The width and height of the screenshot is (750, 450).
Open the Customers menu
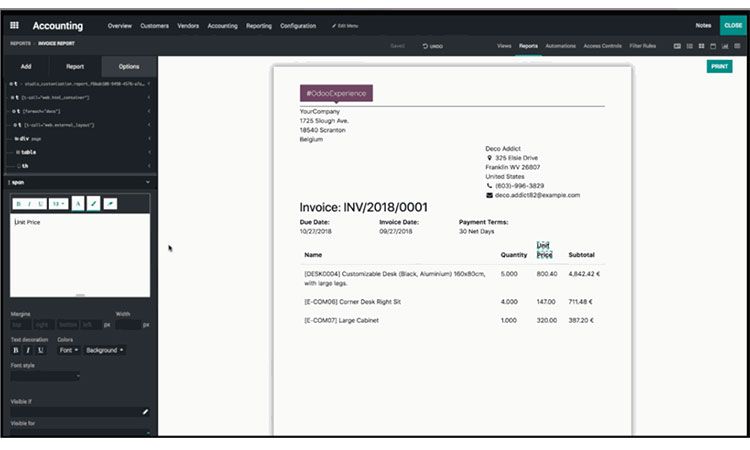click(x=154, y=26)
